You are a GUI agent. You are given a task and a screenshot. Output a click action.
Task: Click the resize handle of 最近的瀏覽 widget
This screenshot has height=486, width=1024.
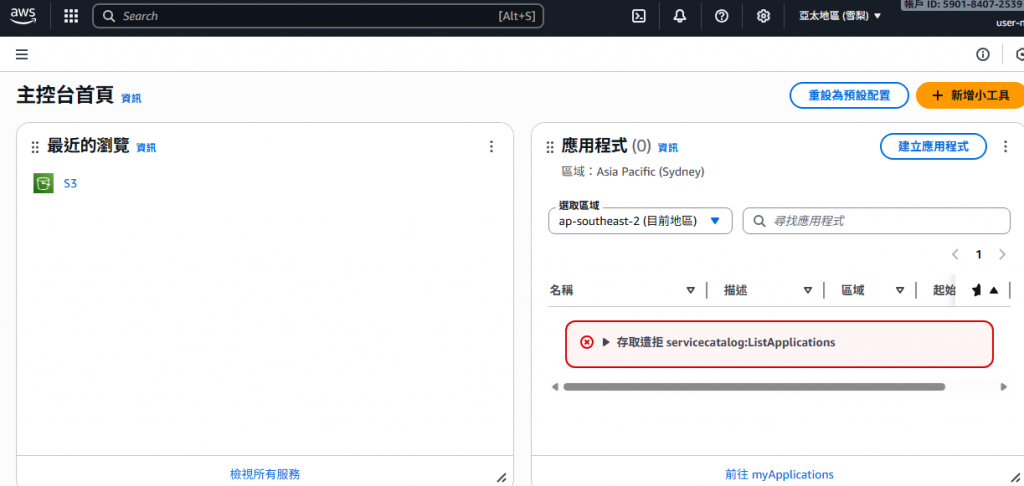(502, 478)
